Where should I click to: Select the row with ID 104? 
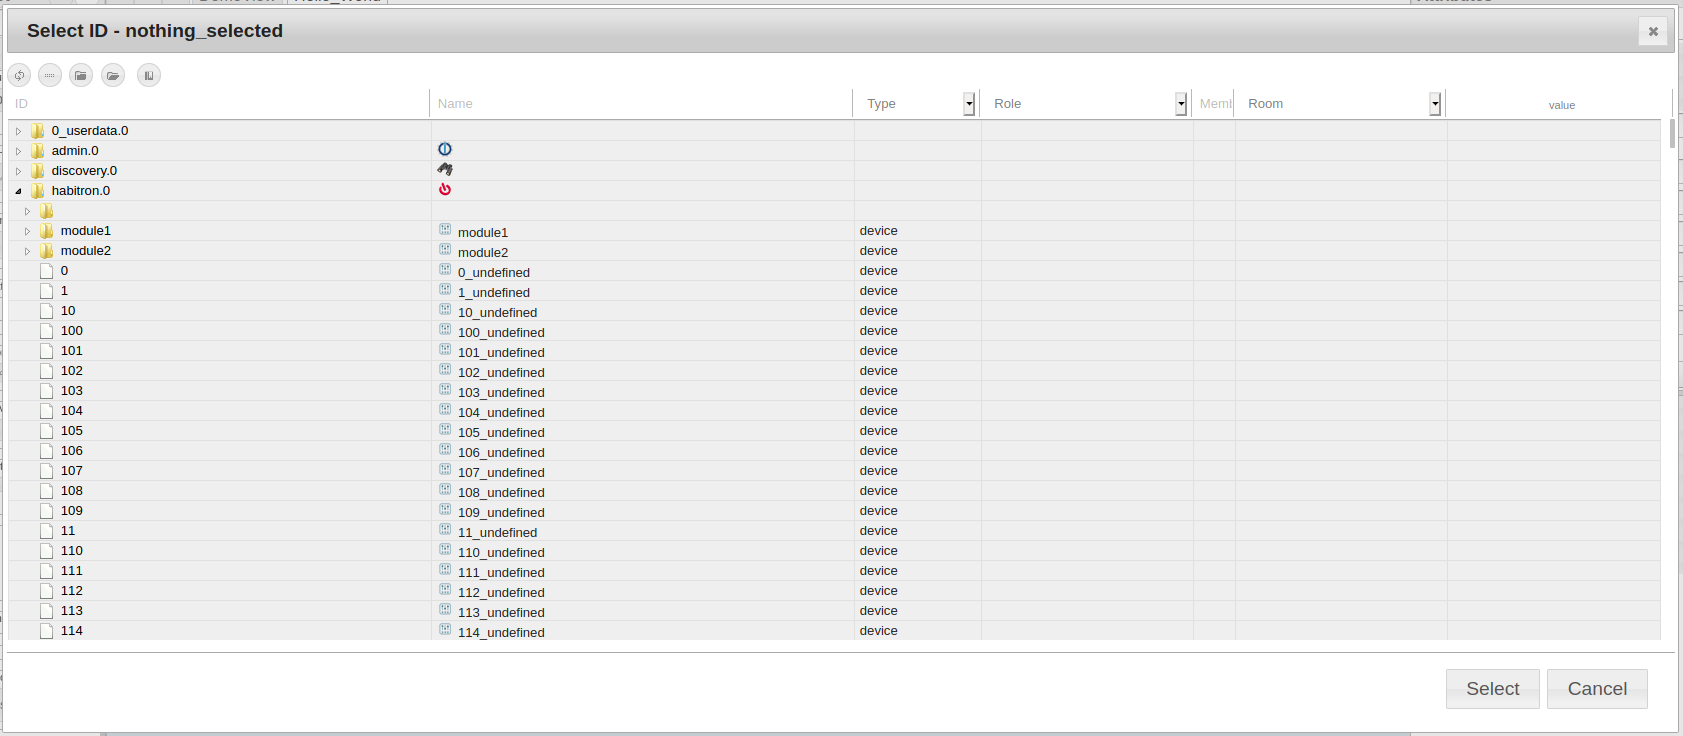834,411
